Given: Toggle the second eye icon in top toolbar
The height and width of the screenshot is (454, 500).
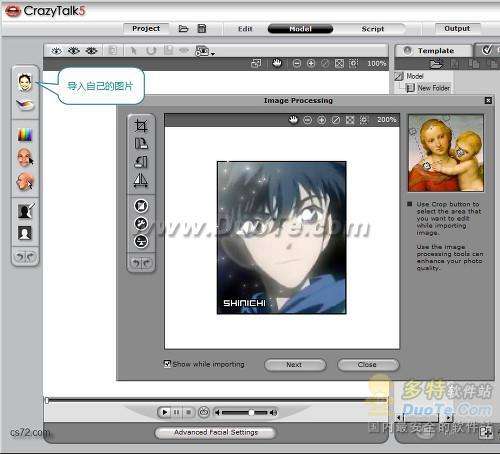Looking at the screenshot, I should [x=74, y=51].
